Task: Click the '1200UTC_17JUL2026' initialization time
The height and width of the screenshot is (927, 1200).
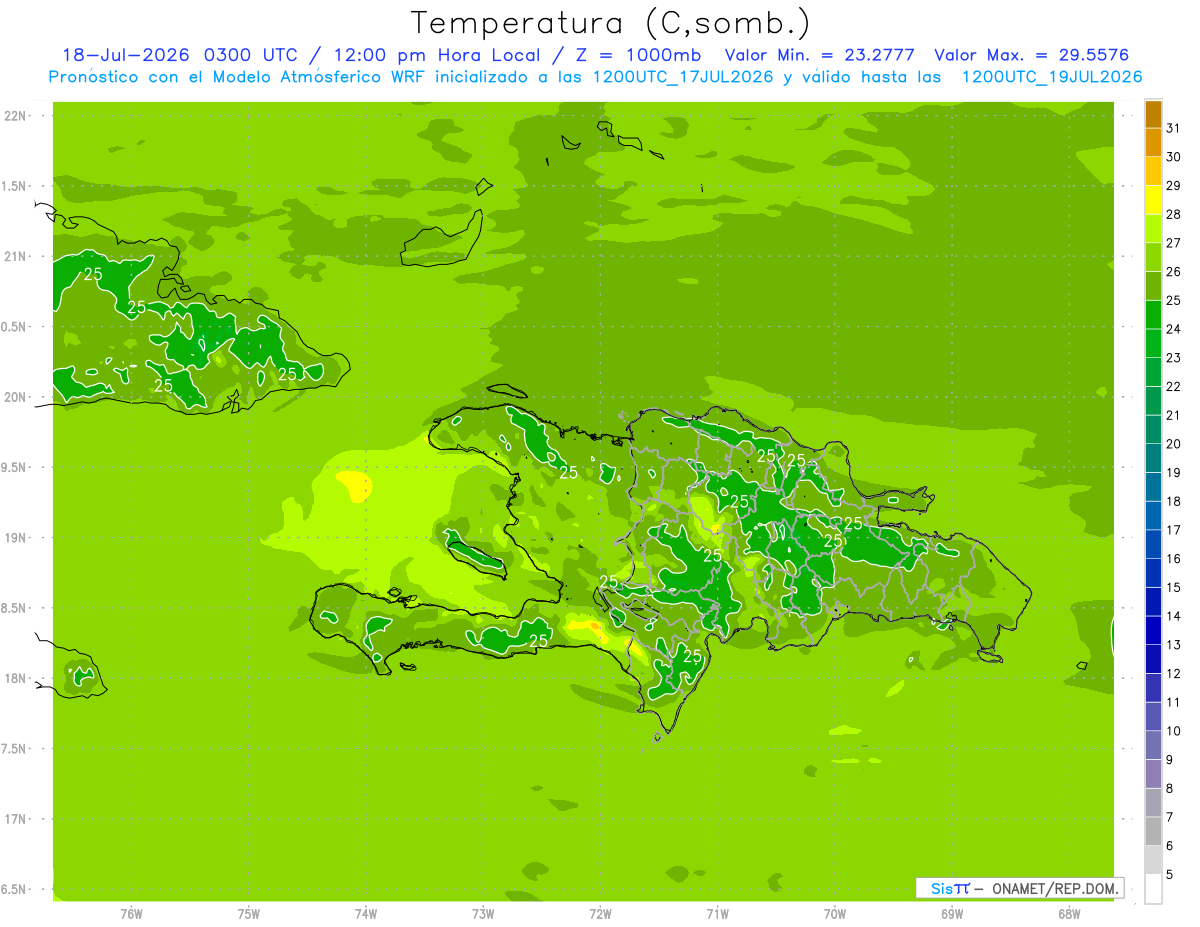Action: coord(681,77)
